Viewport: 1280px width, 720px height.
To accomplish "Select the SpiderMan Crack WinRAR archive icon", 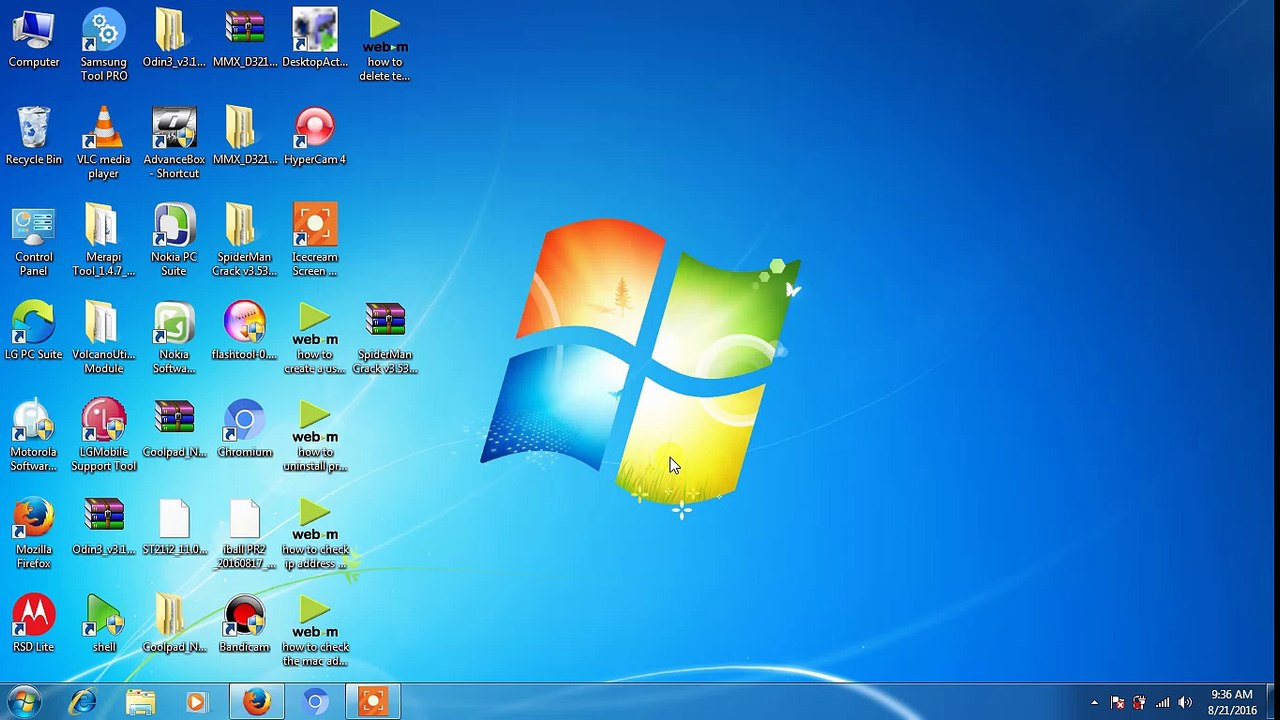I will point(385,338).
